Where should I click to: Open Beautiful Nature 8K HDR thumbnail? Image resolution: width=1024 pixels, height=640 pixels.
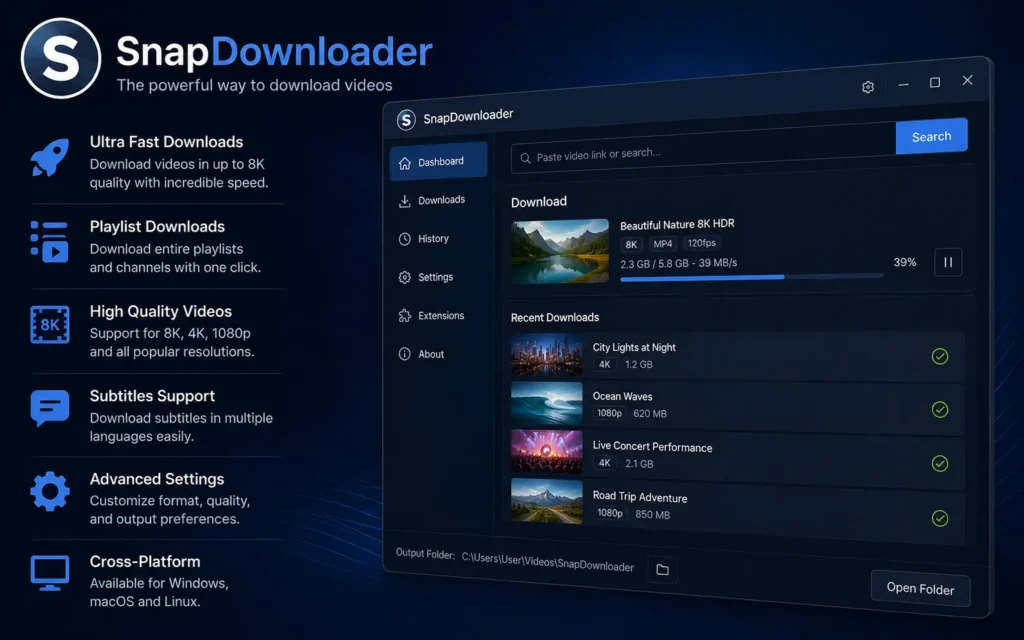click(x=560, y=251)
